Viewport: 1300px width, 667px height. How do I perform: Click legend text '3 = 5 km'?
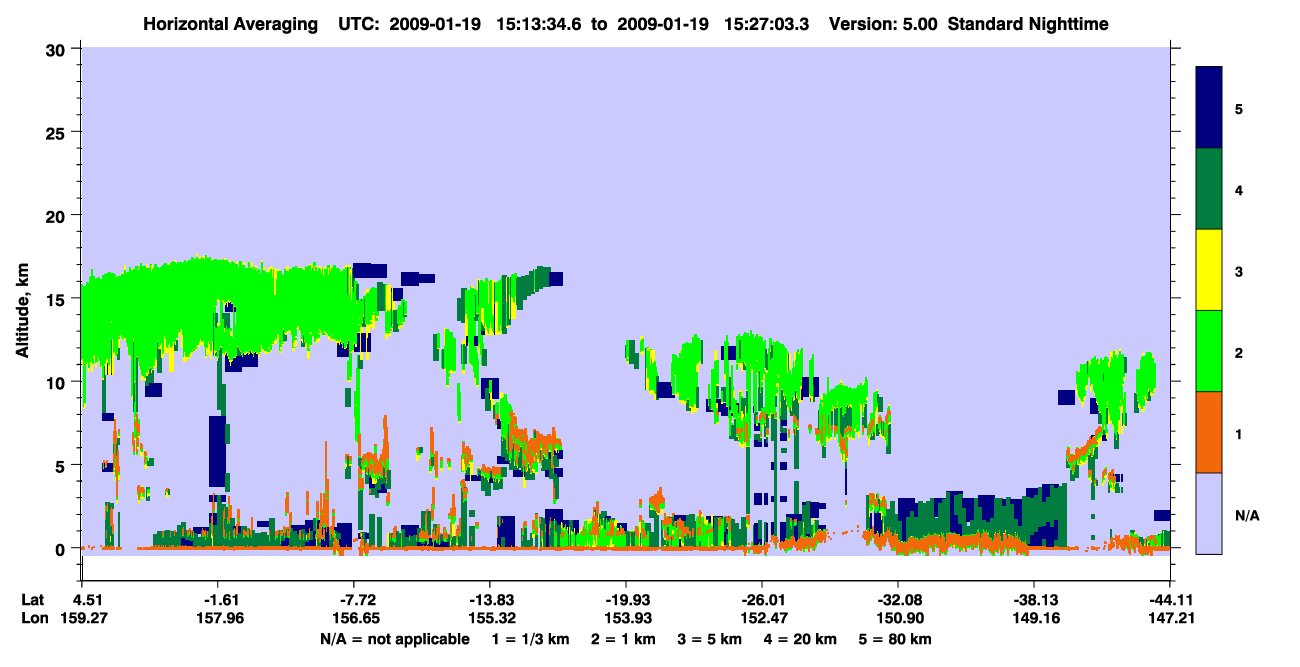[711, 638]
